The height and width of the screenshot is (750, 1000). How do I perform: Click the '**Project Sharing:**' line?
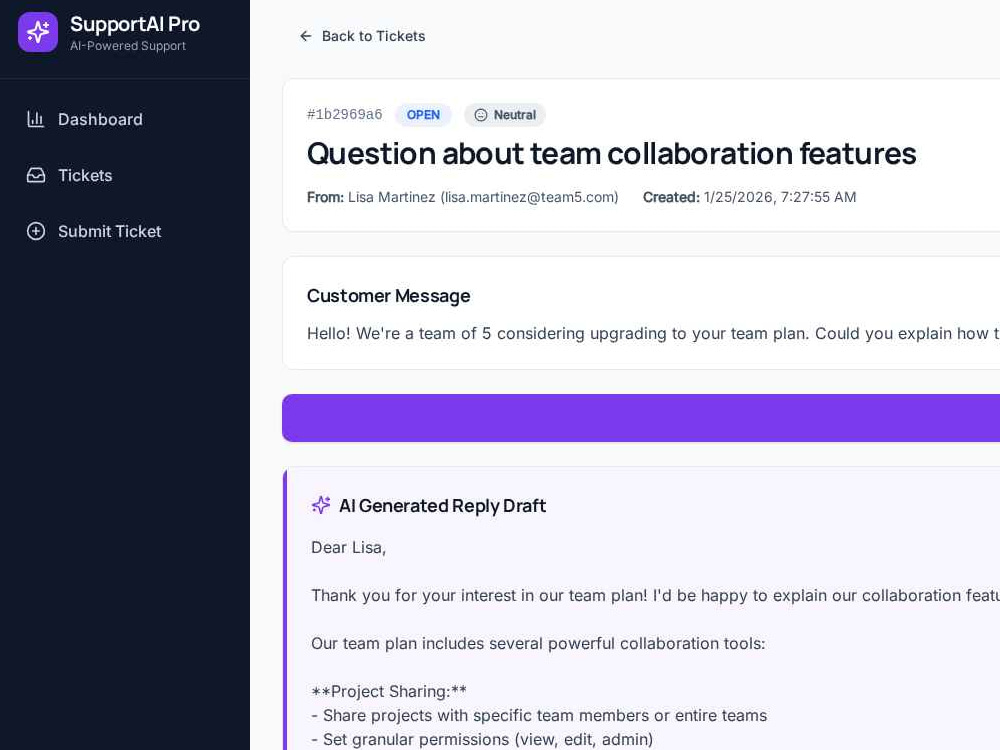point(389,691)
